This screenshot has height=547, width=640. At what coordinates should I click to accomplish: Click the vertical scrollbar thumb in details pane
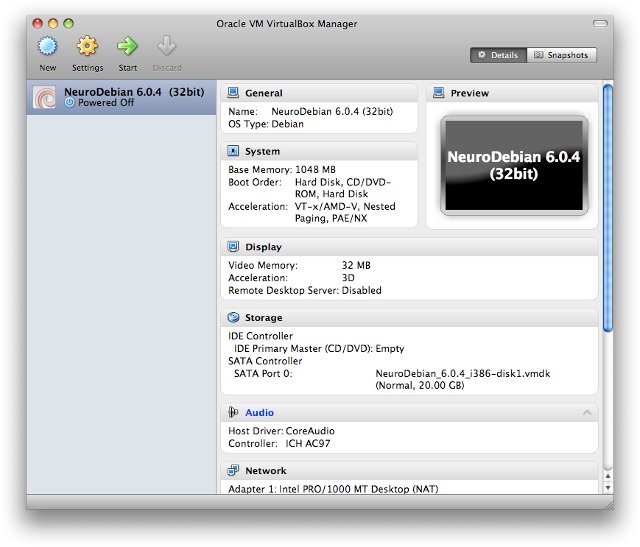tap(608, 208)
